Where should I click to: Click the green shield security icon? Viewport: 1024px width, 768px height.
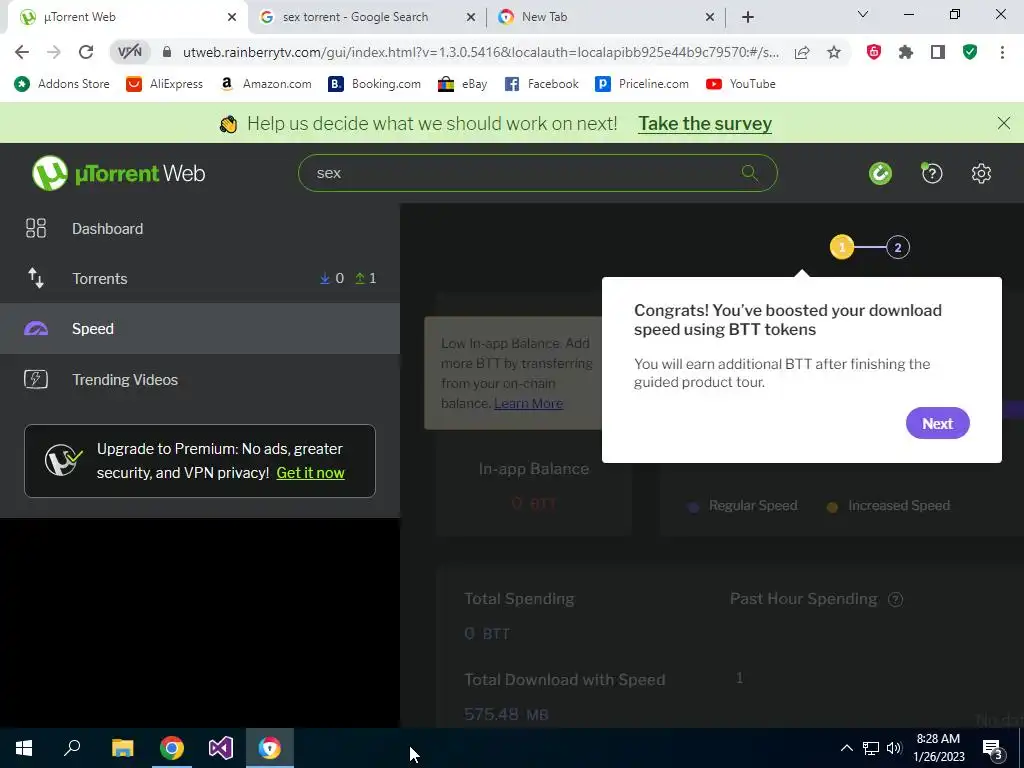pos(970,52)
